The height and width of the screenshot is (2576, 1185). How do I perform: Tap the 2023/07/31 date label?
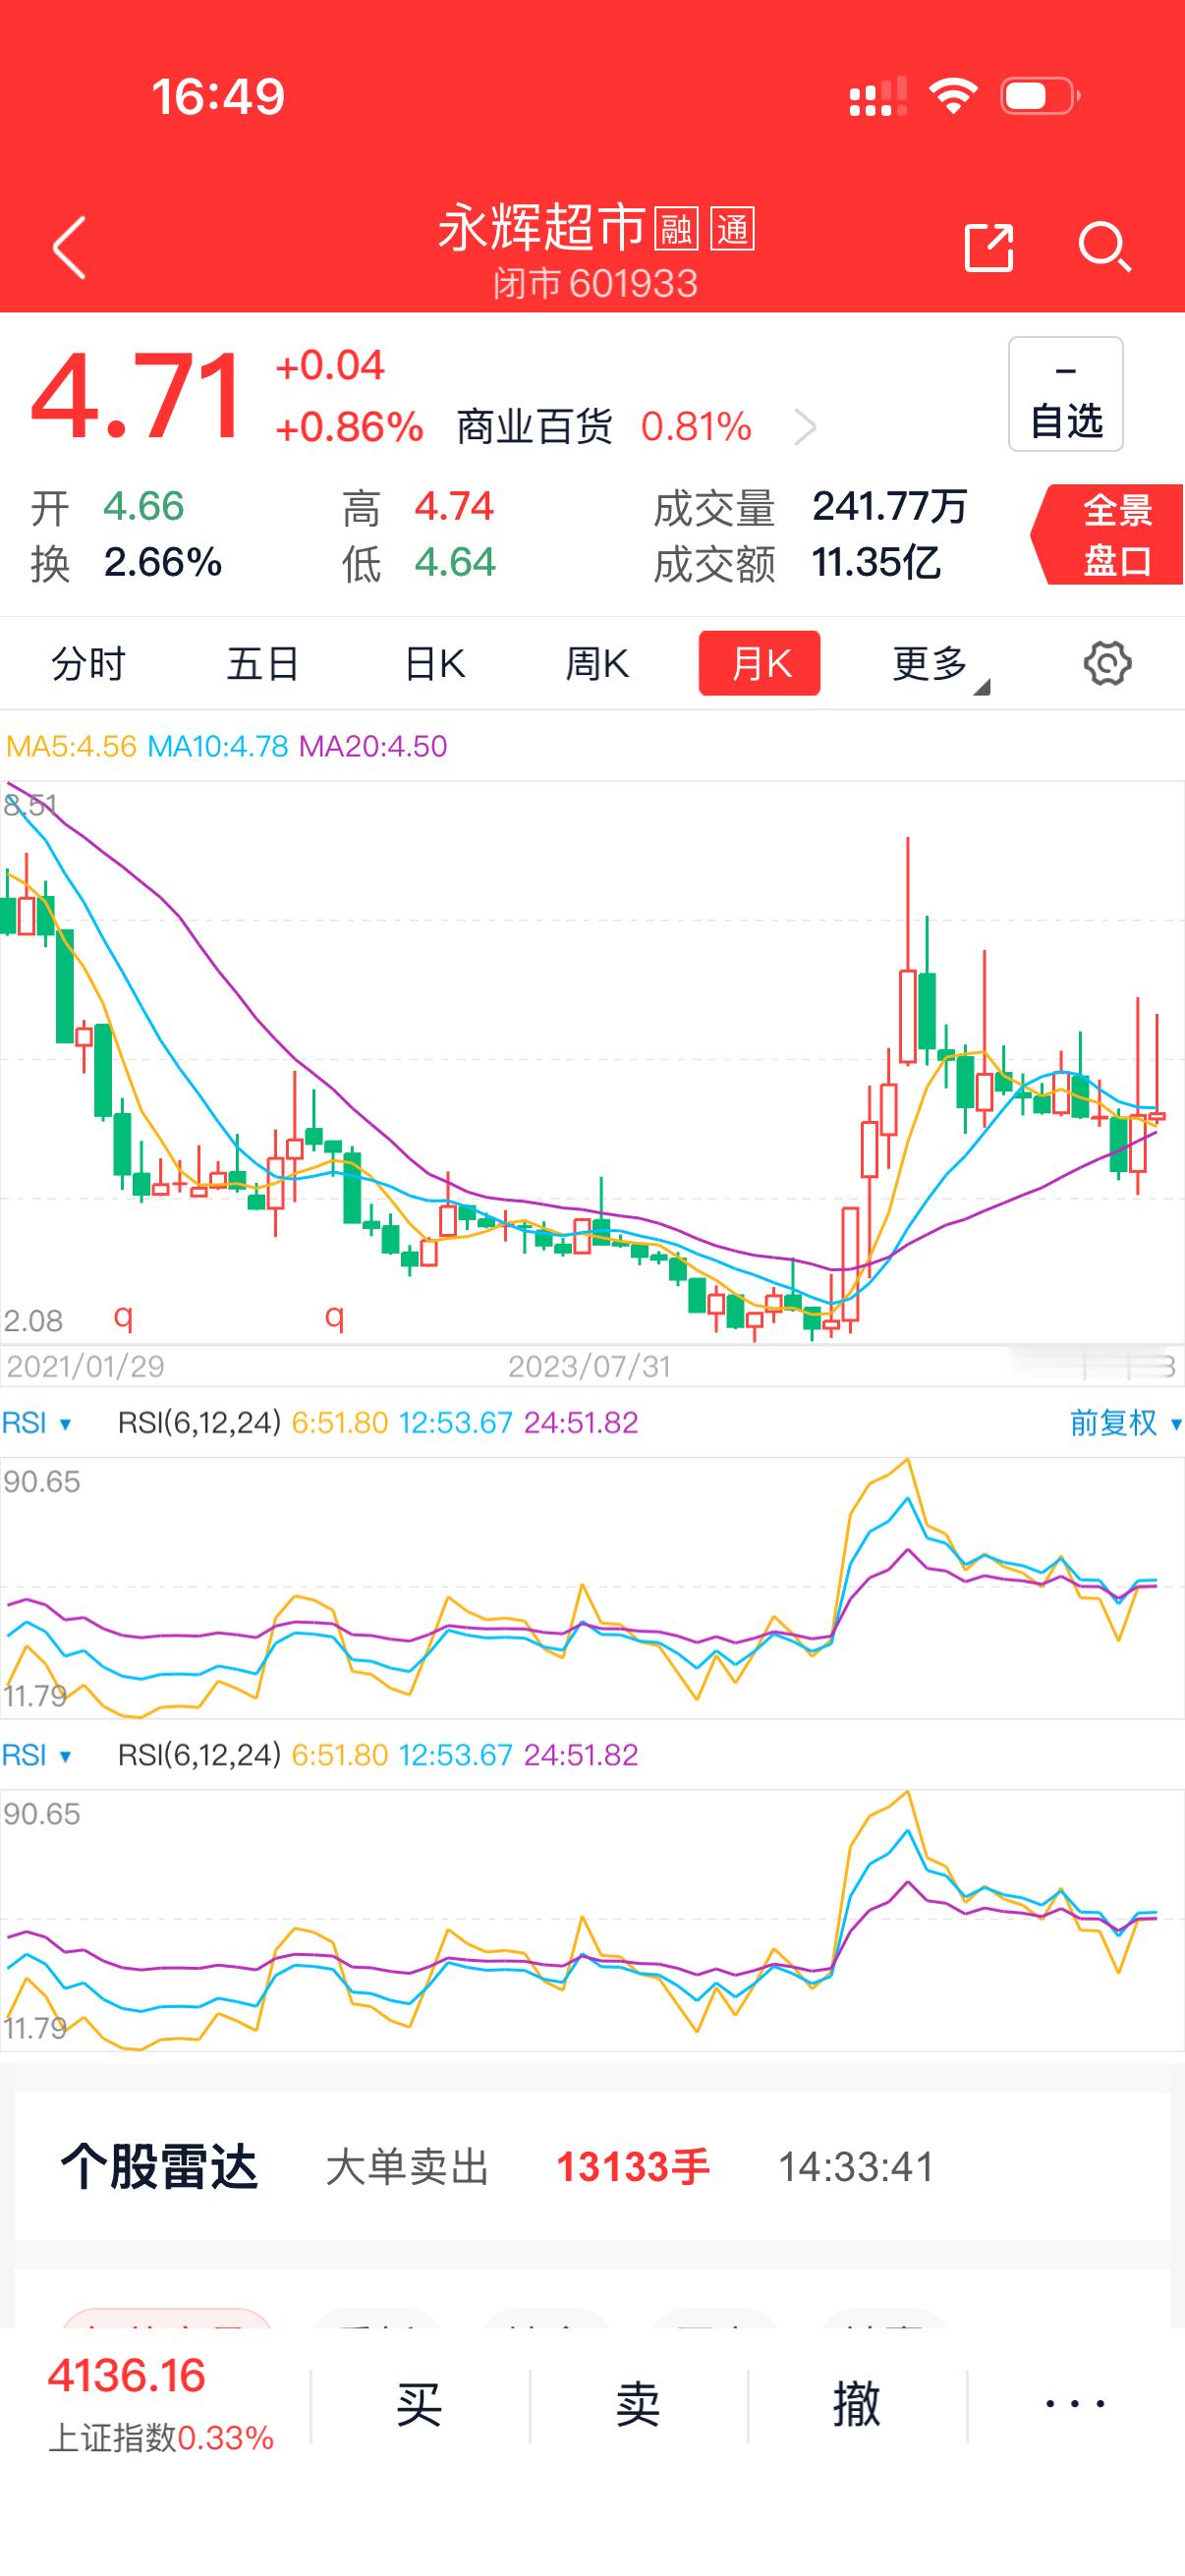(589, 1366)
